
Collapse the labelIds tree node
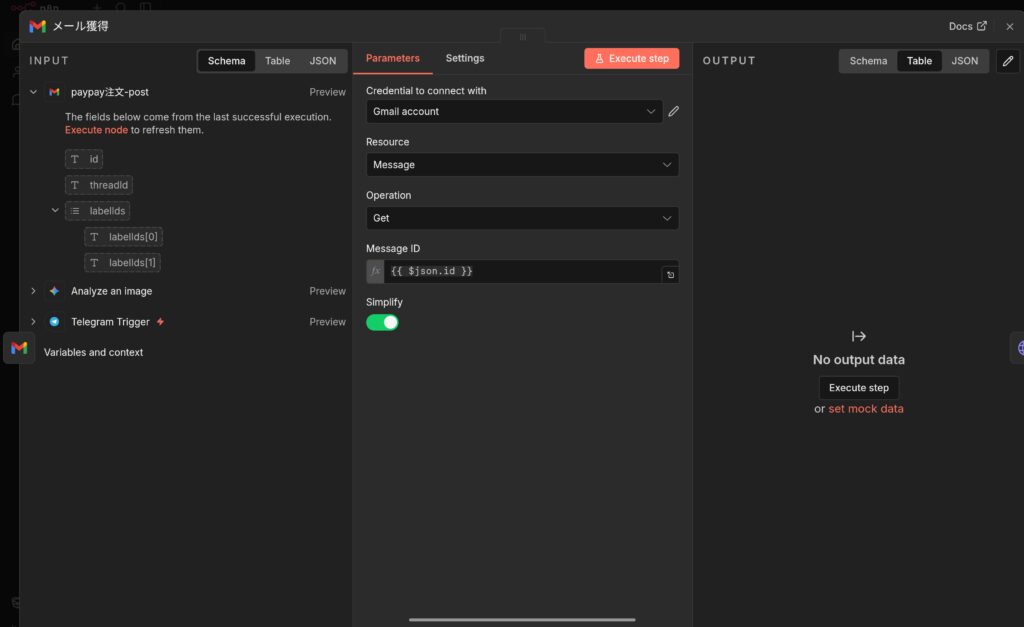(x=55, y=211)
